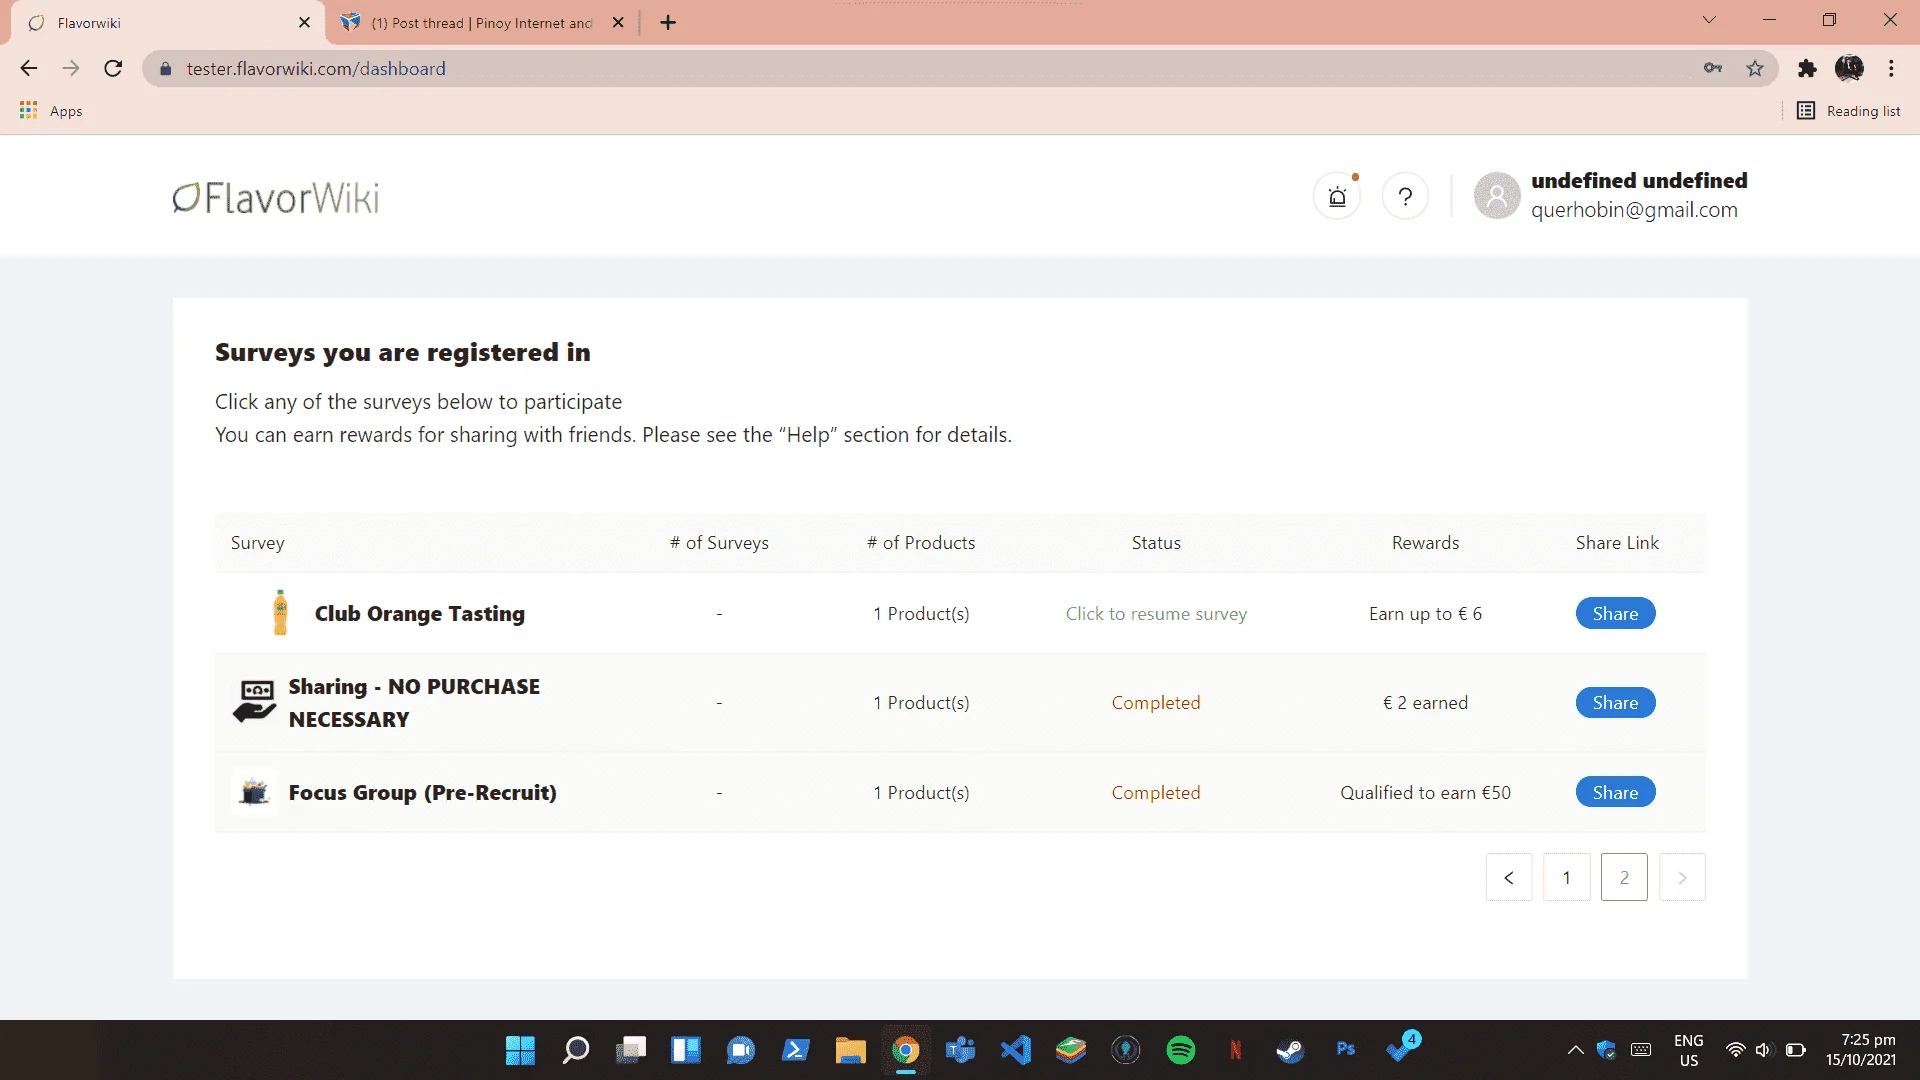1920x1080 pixels.
Task: Click the Sharing survey hand-money icon
Action: (255, 702)
